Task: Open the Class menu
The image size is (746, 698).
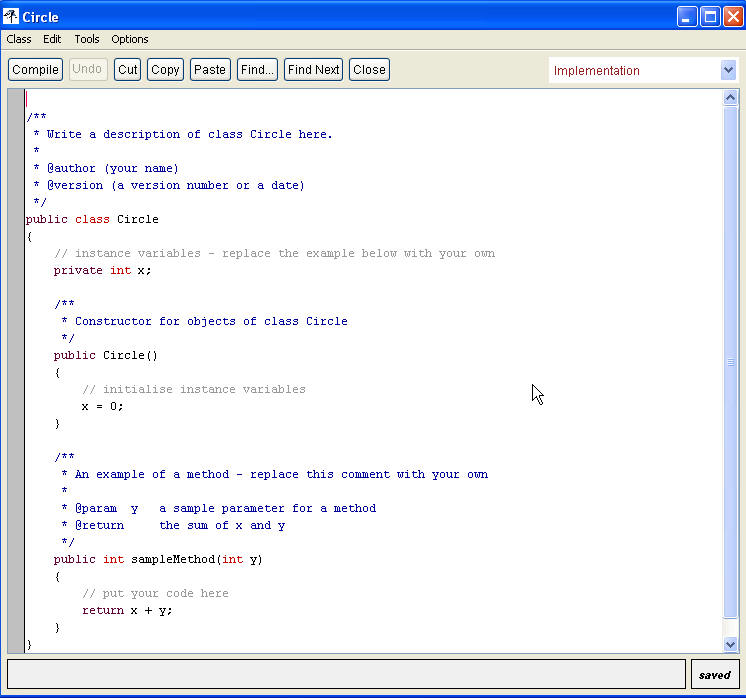Action: pyautogui.click(x=19, y=39)
